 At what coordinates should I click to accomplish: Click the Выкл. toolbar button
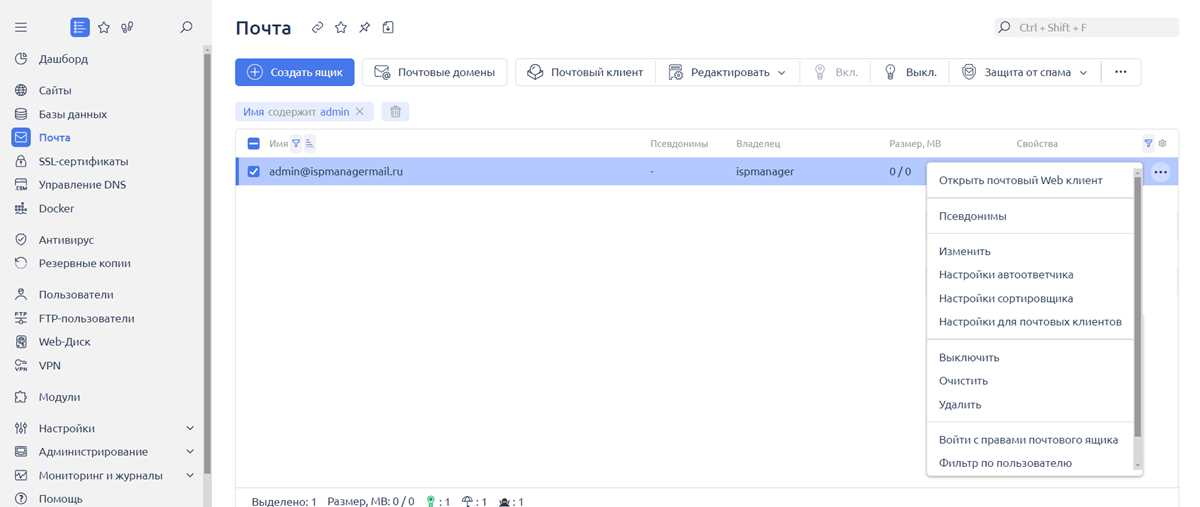pos(910,72)
